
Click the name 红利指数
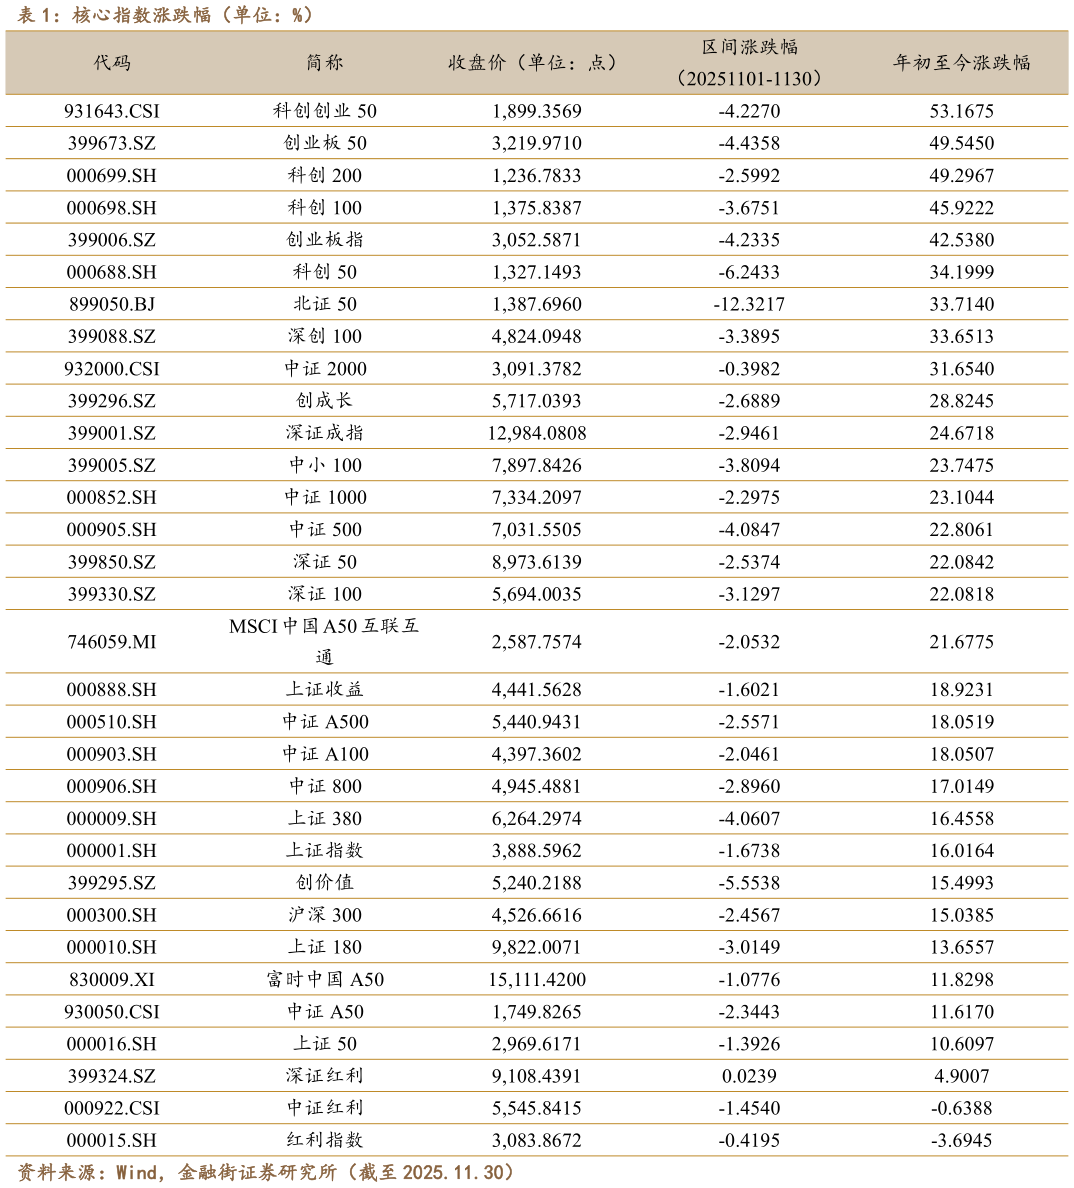325,1140
